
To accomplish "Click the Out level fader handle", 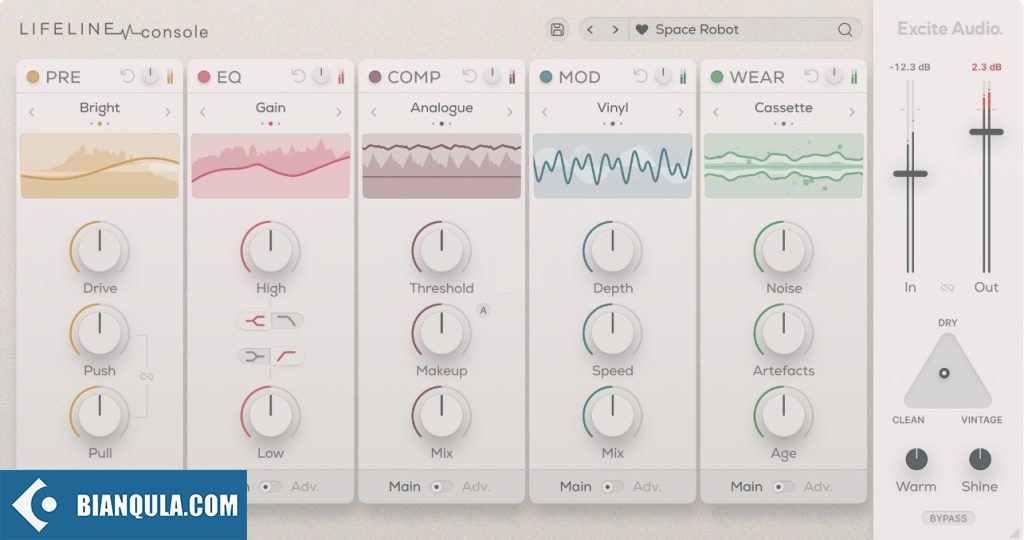I will tap(986, 132).
